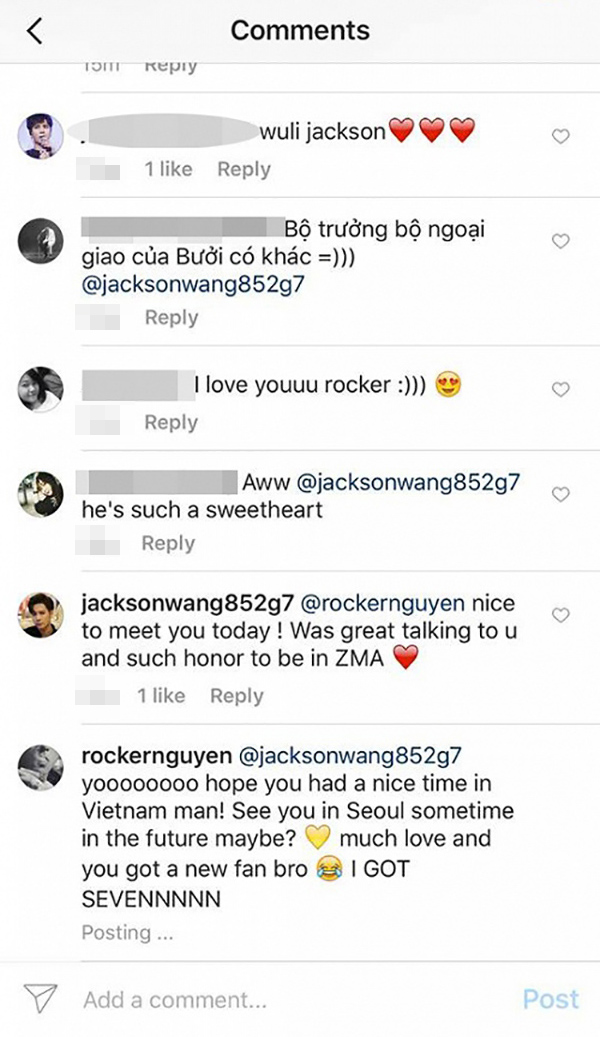Like the 'Bộ trưởng bộ ngoại giao' comment
Image resolution: width=600 pixels, height=1037 pixels.
coord(561,241)
